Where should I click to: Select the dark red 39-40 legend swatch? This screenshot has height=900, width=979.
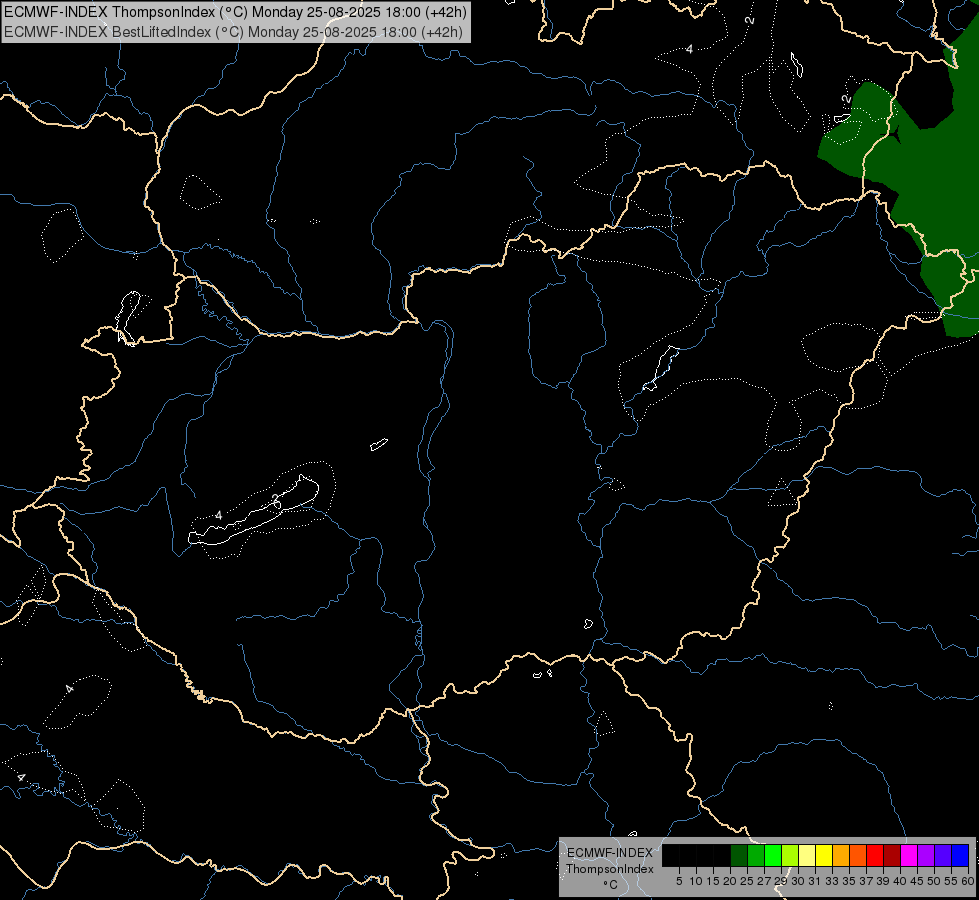pos(892,855)
